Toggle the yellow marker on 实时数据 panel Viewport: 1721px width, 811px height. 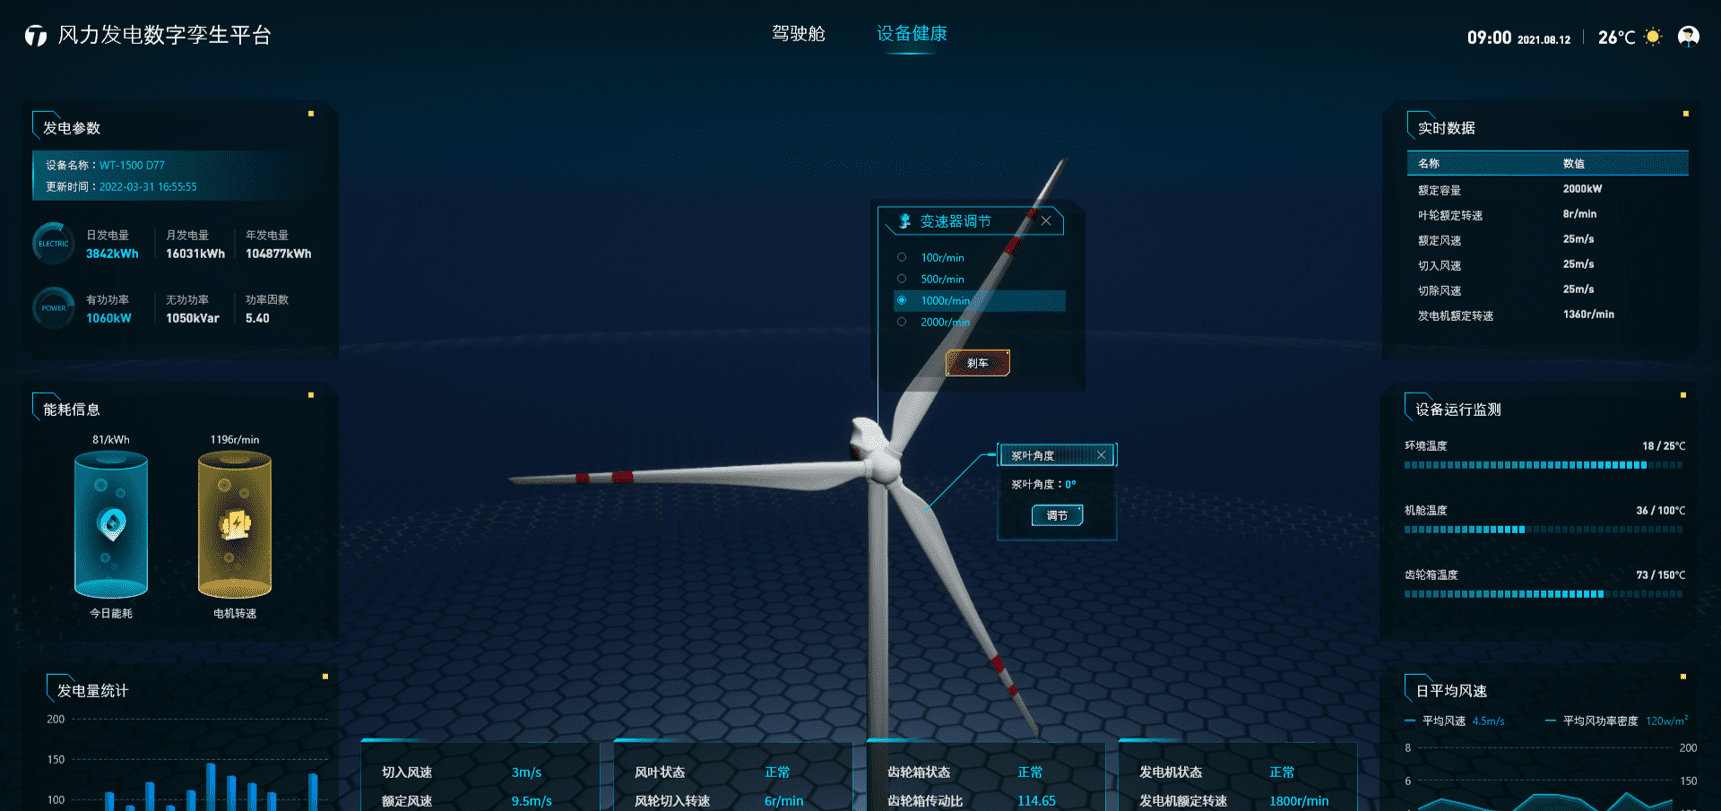pos(1685,114)
